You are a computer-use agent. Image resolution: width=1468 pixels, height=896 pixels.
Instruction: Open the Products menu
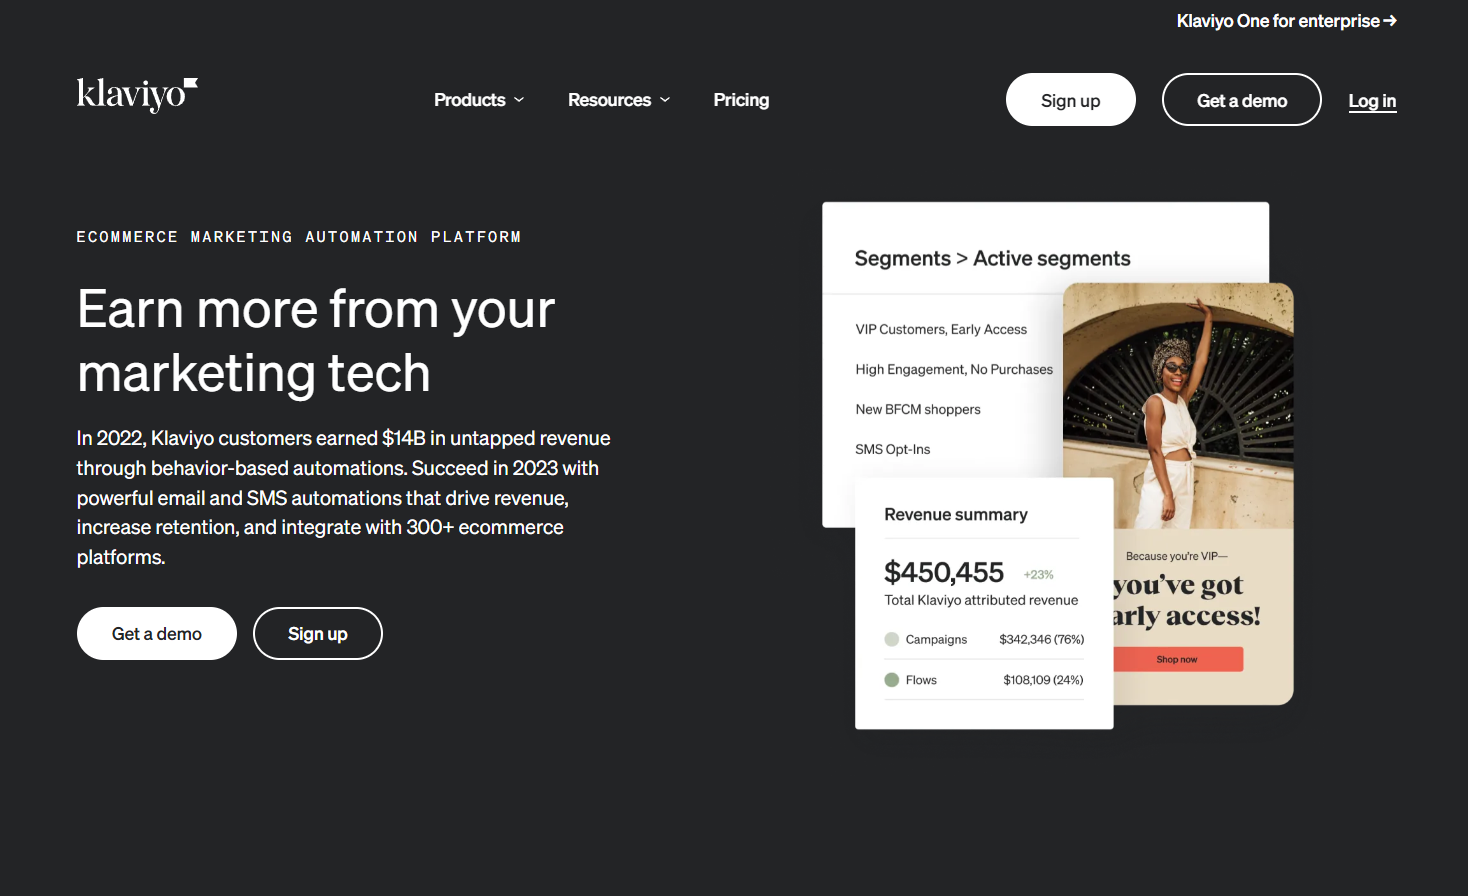(470, 100)
